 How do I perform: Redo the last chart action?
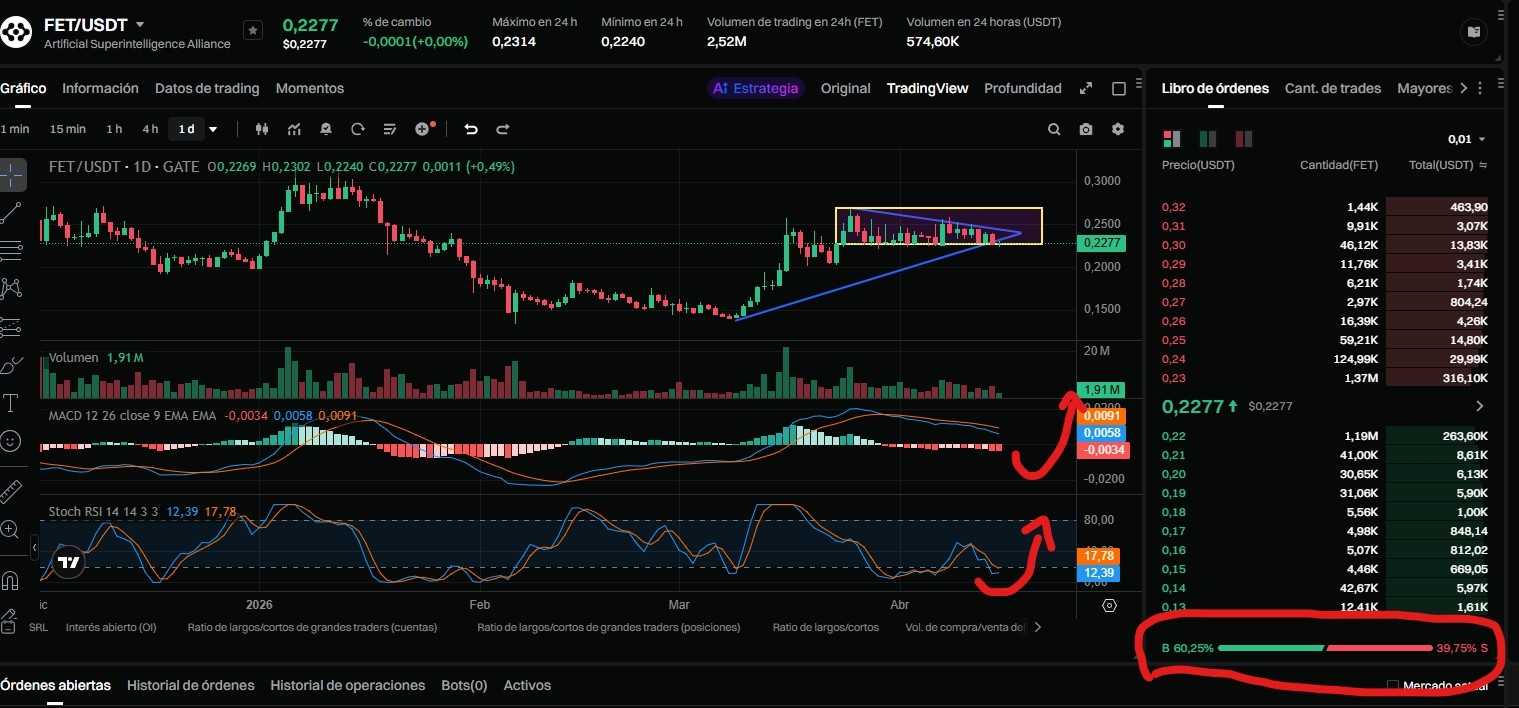pyautogui.click(x=503, y=129)
